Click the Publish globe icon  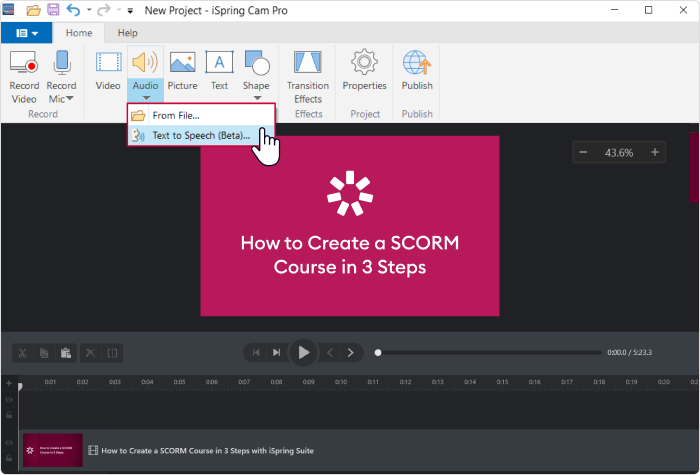(x=417, y=62)
